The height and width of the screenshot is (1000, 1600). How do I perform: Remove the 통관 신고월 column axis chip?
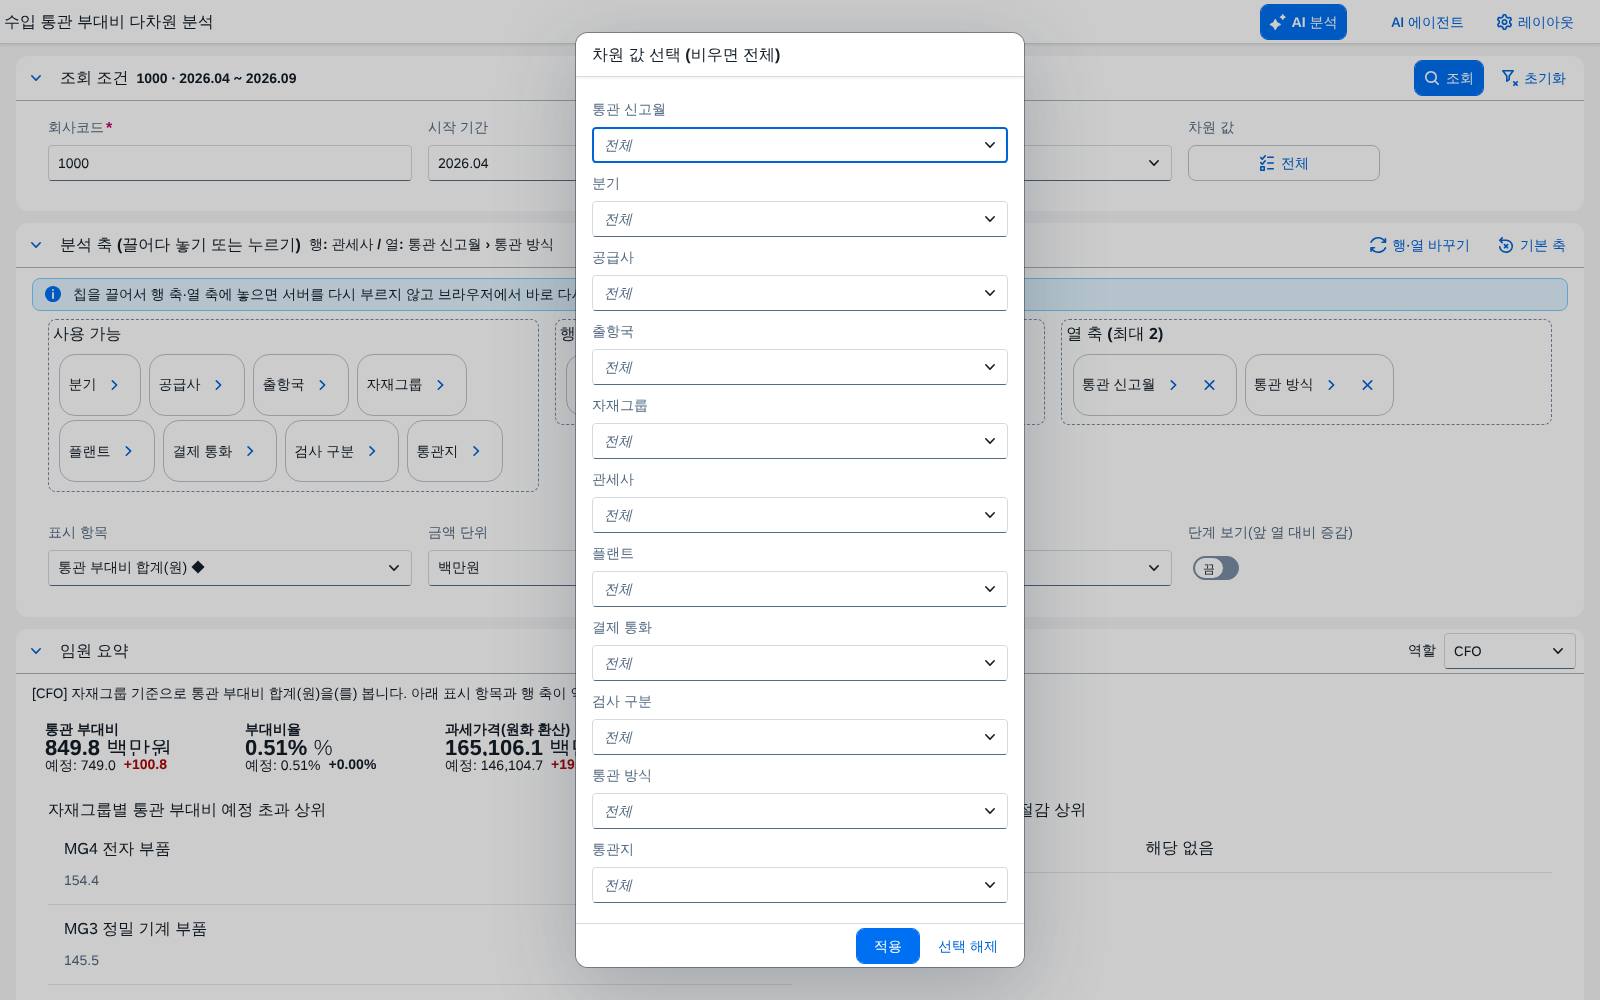click(x=1209, y=385)
